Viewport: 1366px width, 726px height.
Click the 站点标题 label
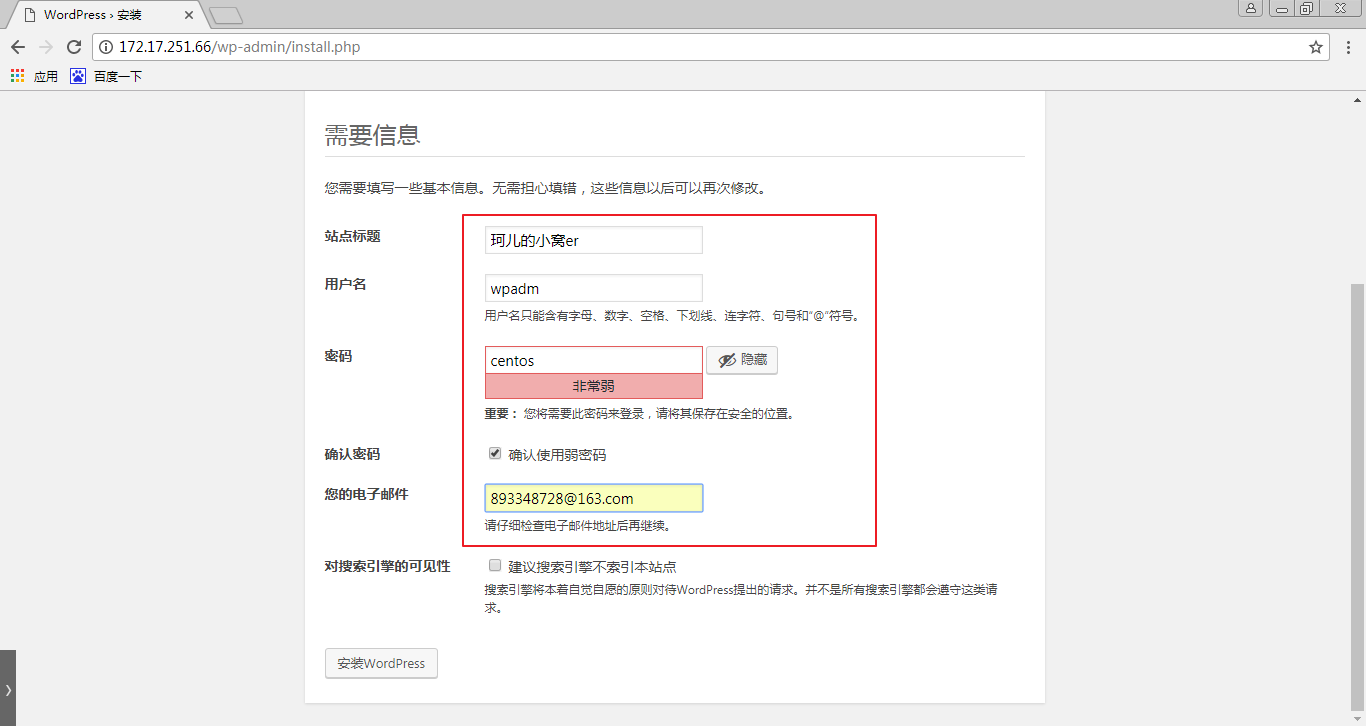(352, 236)
